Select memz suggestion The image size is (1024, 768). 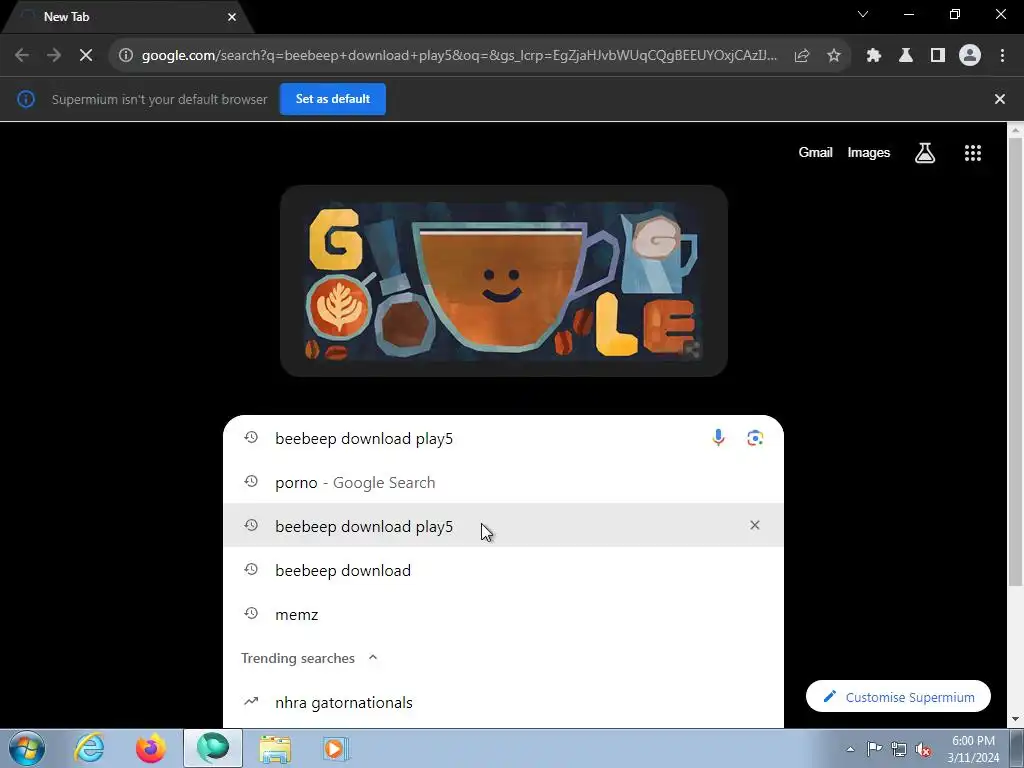503,614
